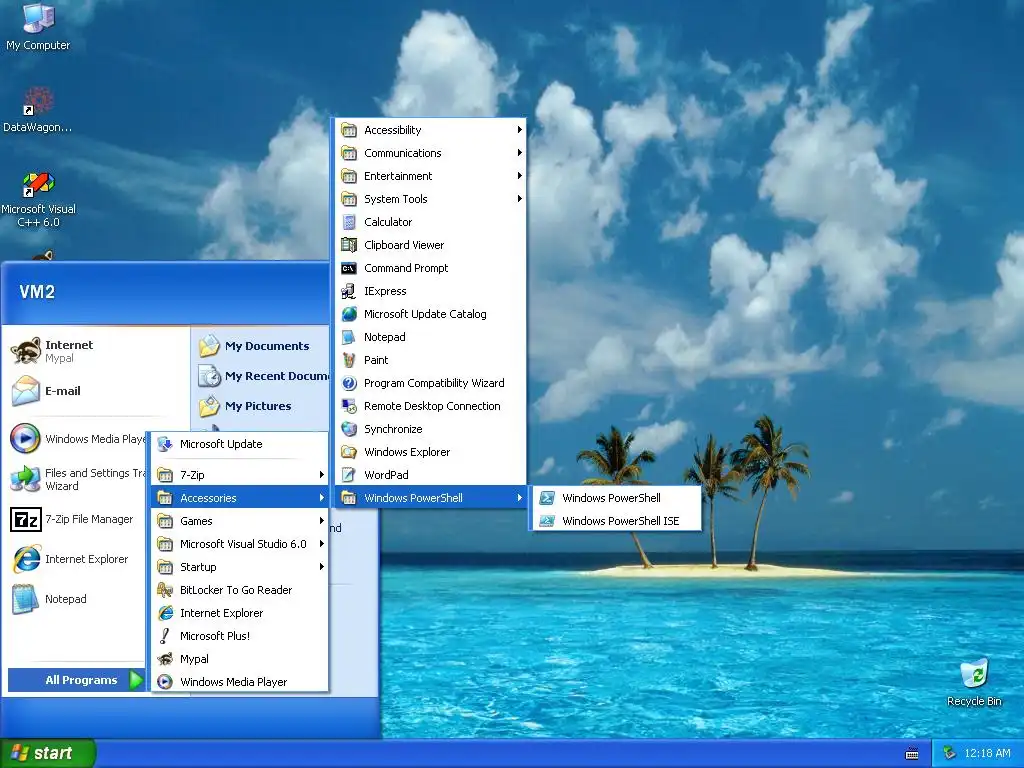
Task: Open My Recent Documents
Action: tap(263, 376)
